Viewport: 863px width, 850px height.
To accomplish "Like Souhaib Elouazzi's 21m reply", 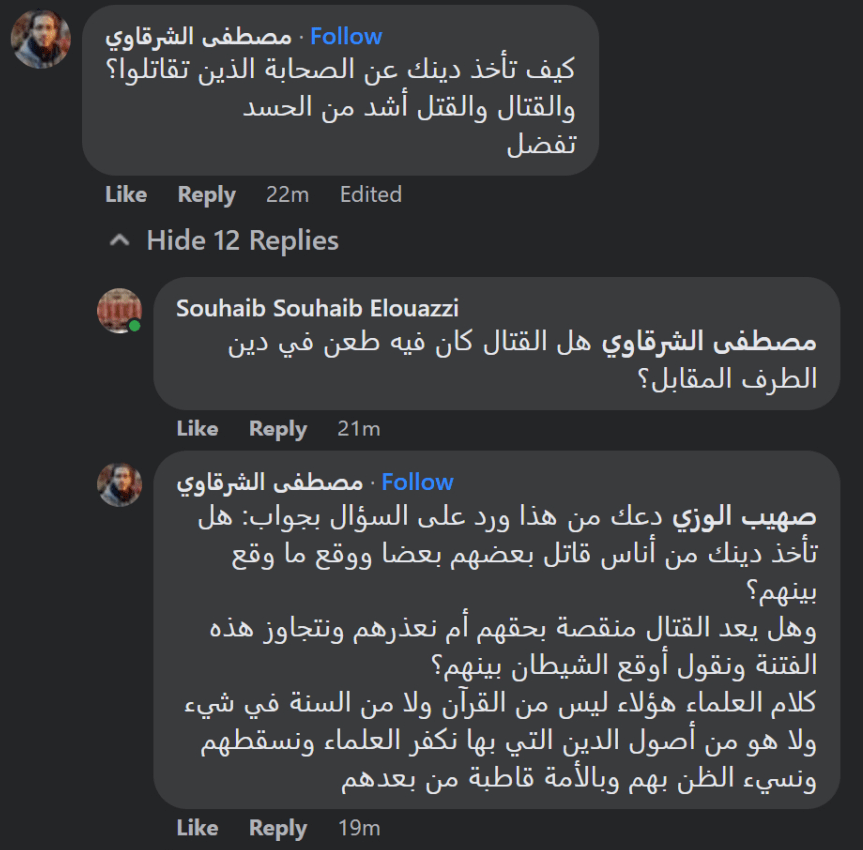I will point(197,429).
